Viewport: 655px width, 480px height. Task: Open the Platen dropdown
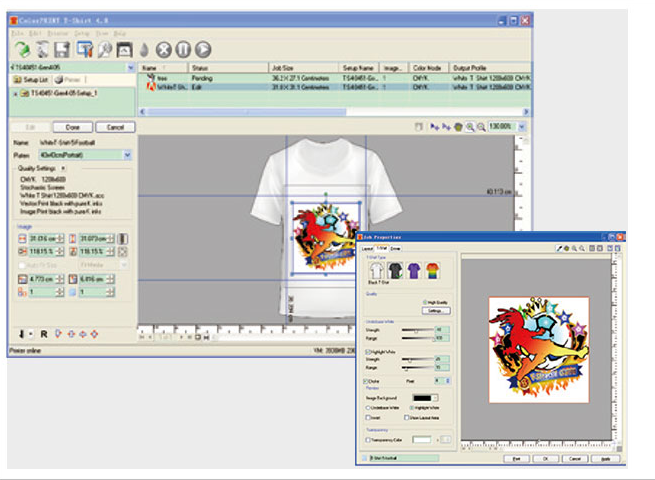coord(127,156)
